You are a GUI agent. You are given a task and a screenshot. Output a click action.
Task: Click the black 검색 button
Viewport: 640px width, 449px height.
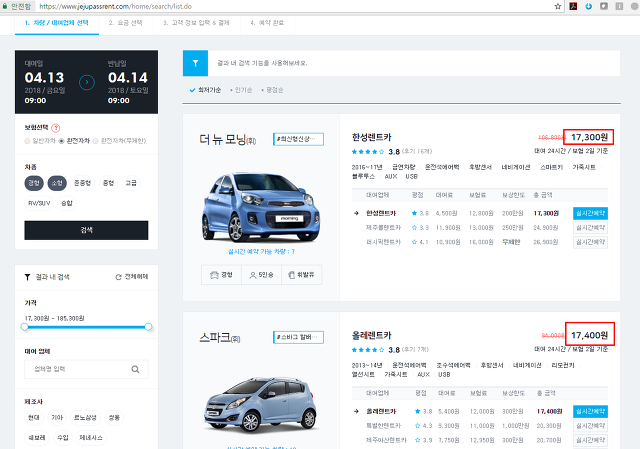(x=86, y=230)
